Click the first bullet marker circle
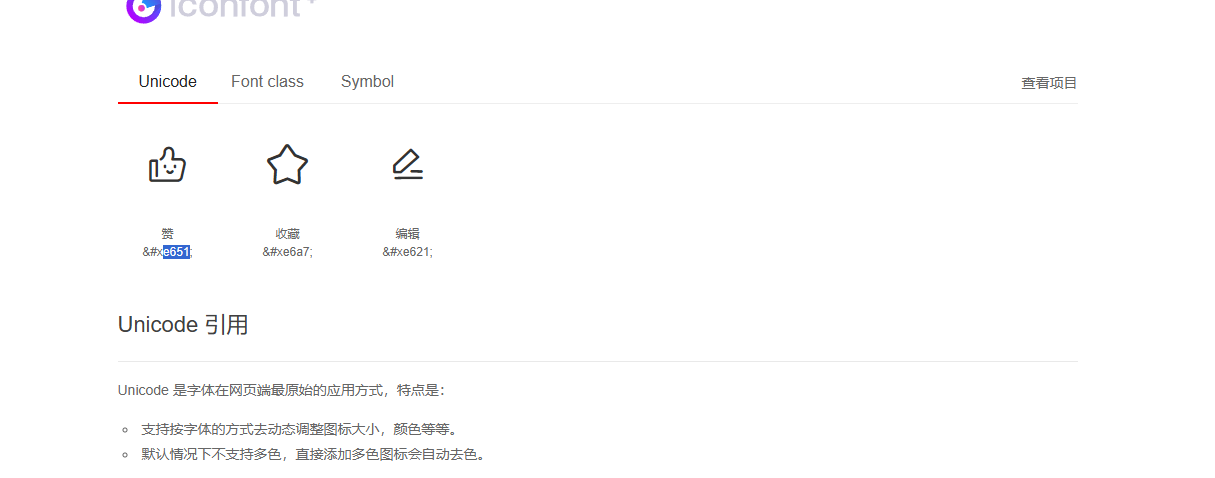 [x=125, y=430]
